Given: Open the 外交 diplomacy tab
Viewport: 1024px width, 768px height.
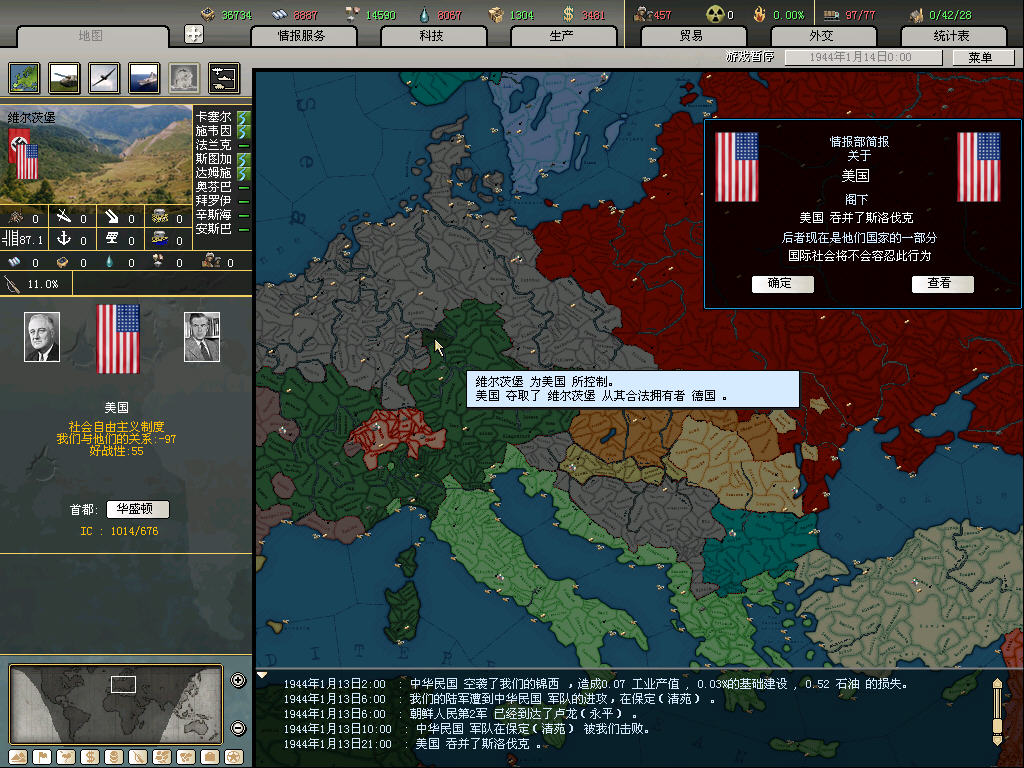Looking at the screenshot, I should (x=822, y=36).
